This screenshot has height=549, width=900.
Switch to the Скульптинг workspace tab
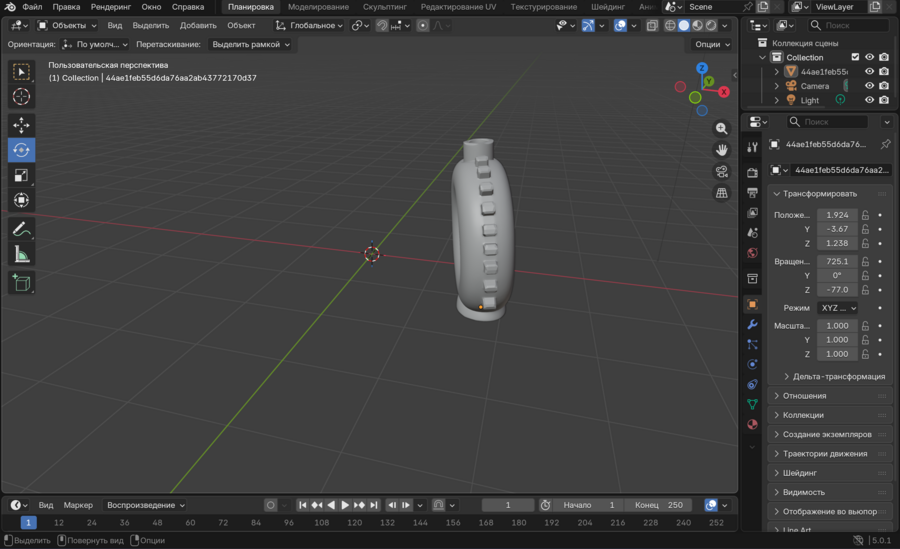pos(384,7)
